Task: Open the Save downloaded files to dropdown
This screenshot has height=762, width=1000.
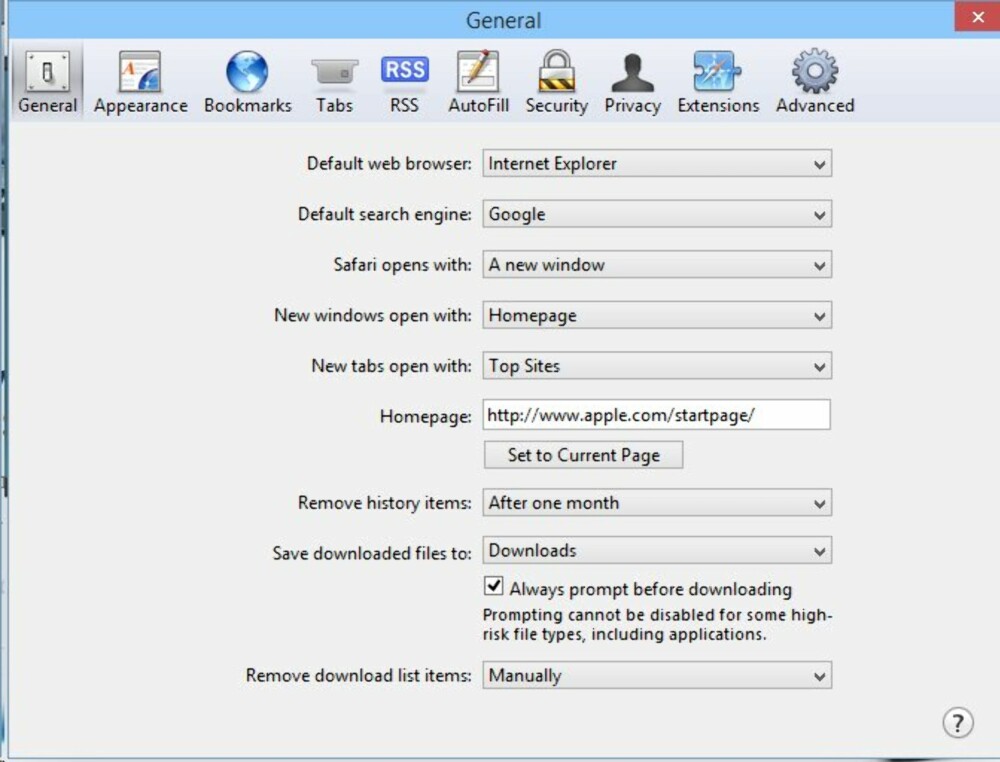Action: coord(657,551)
